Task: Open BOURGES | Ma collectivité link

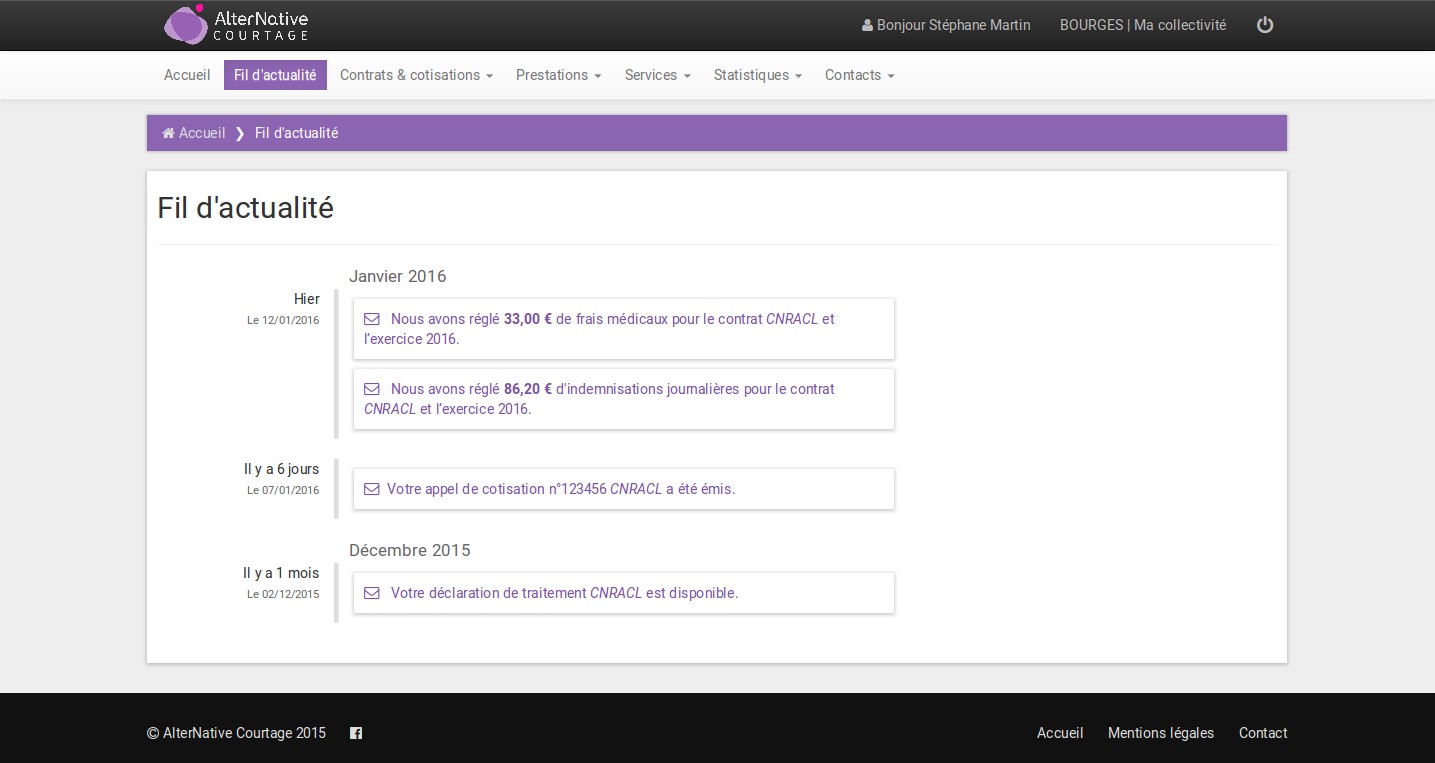Action: (x=1142, y=25)
